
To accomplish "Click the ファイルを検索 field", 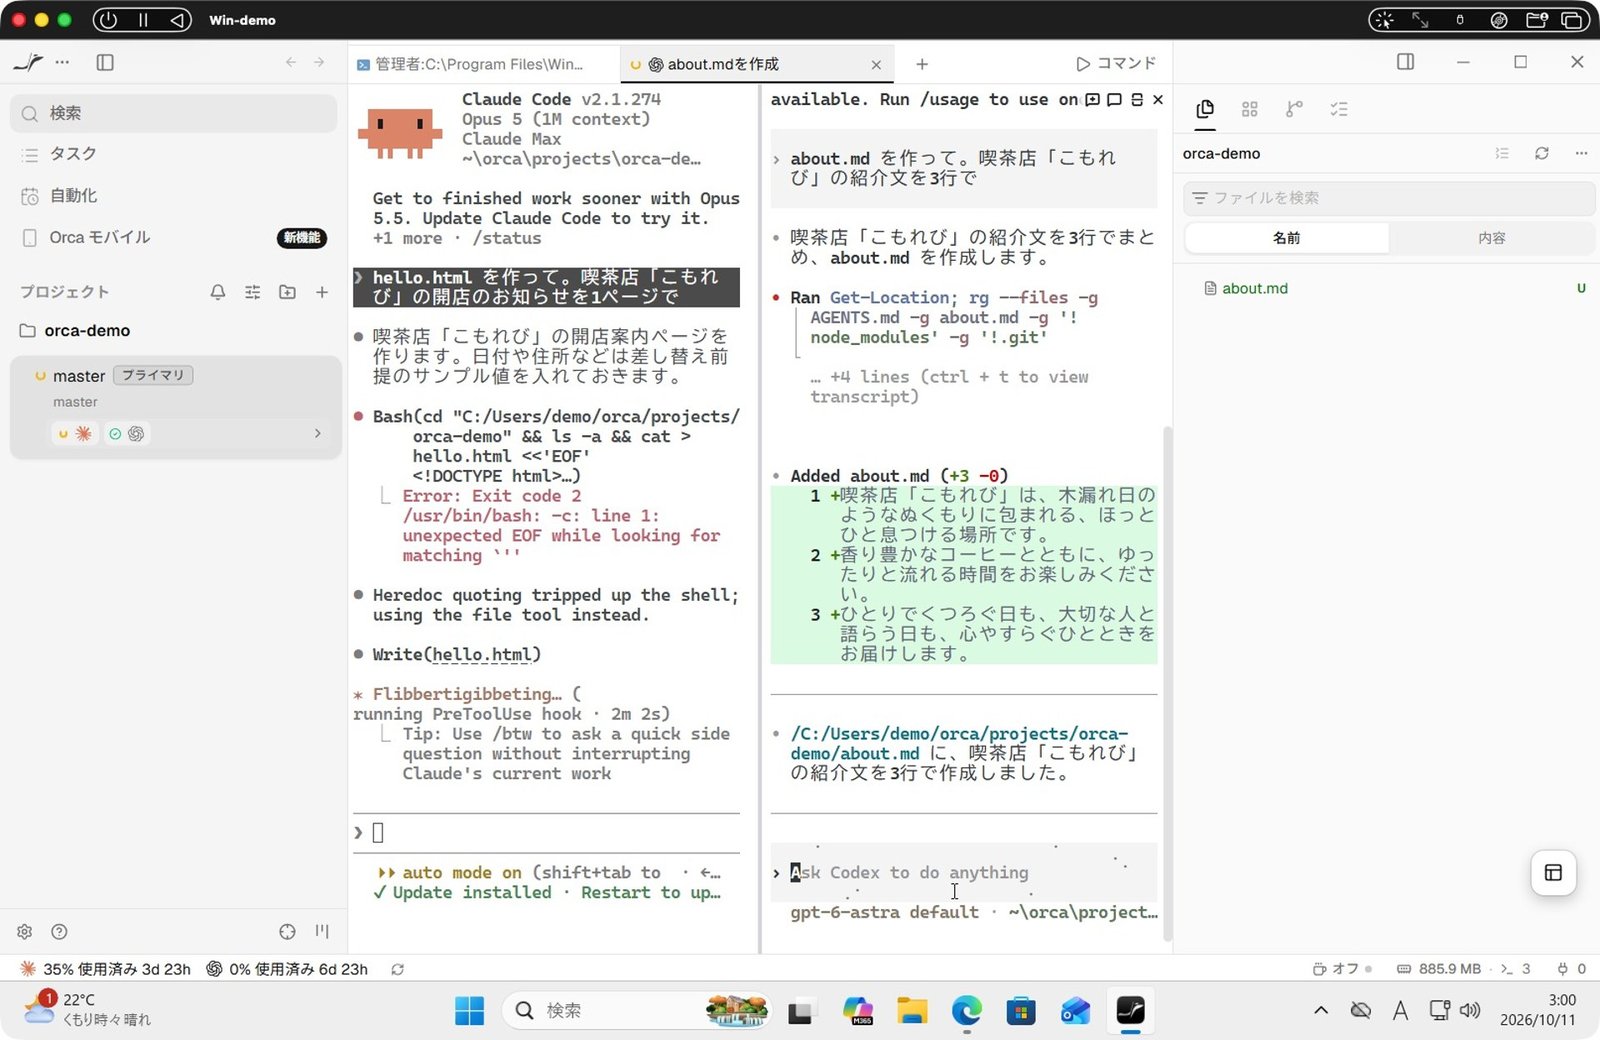I will (x=1389, y=198).
